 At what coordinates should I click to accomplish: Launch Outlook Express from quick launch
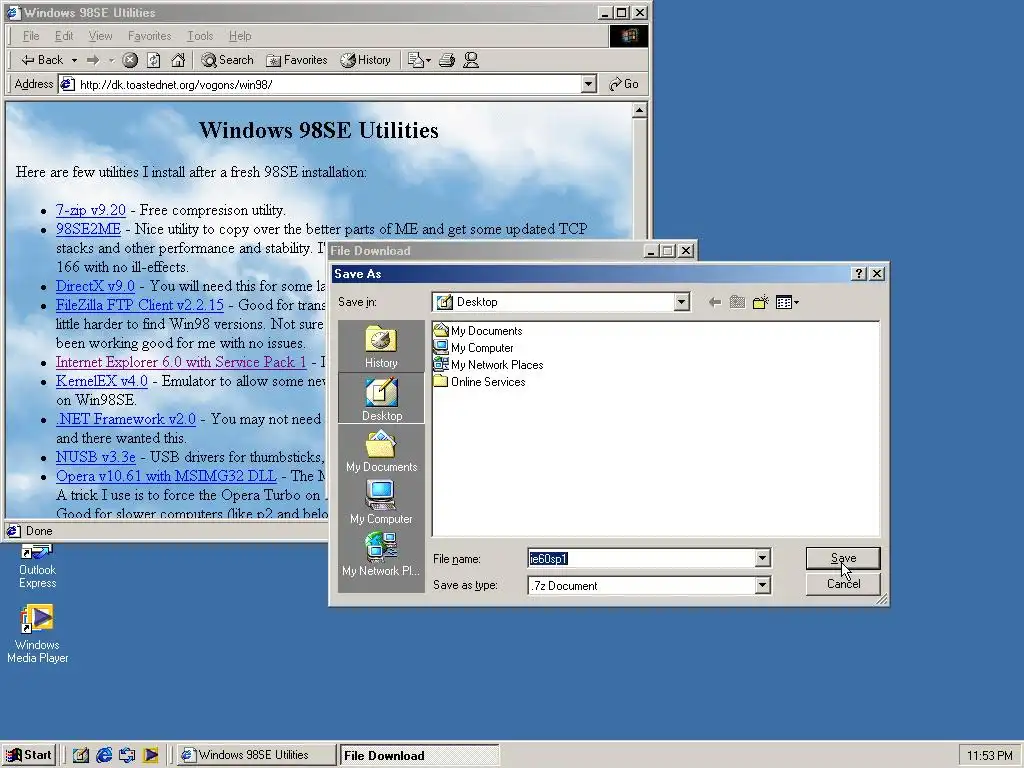(x=127, y=755)
